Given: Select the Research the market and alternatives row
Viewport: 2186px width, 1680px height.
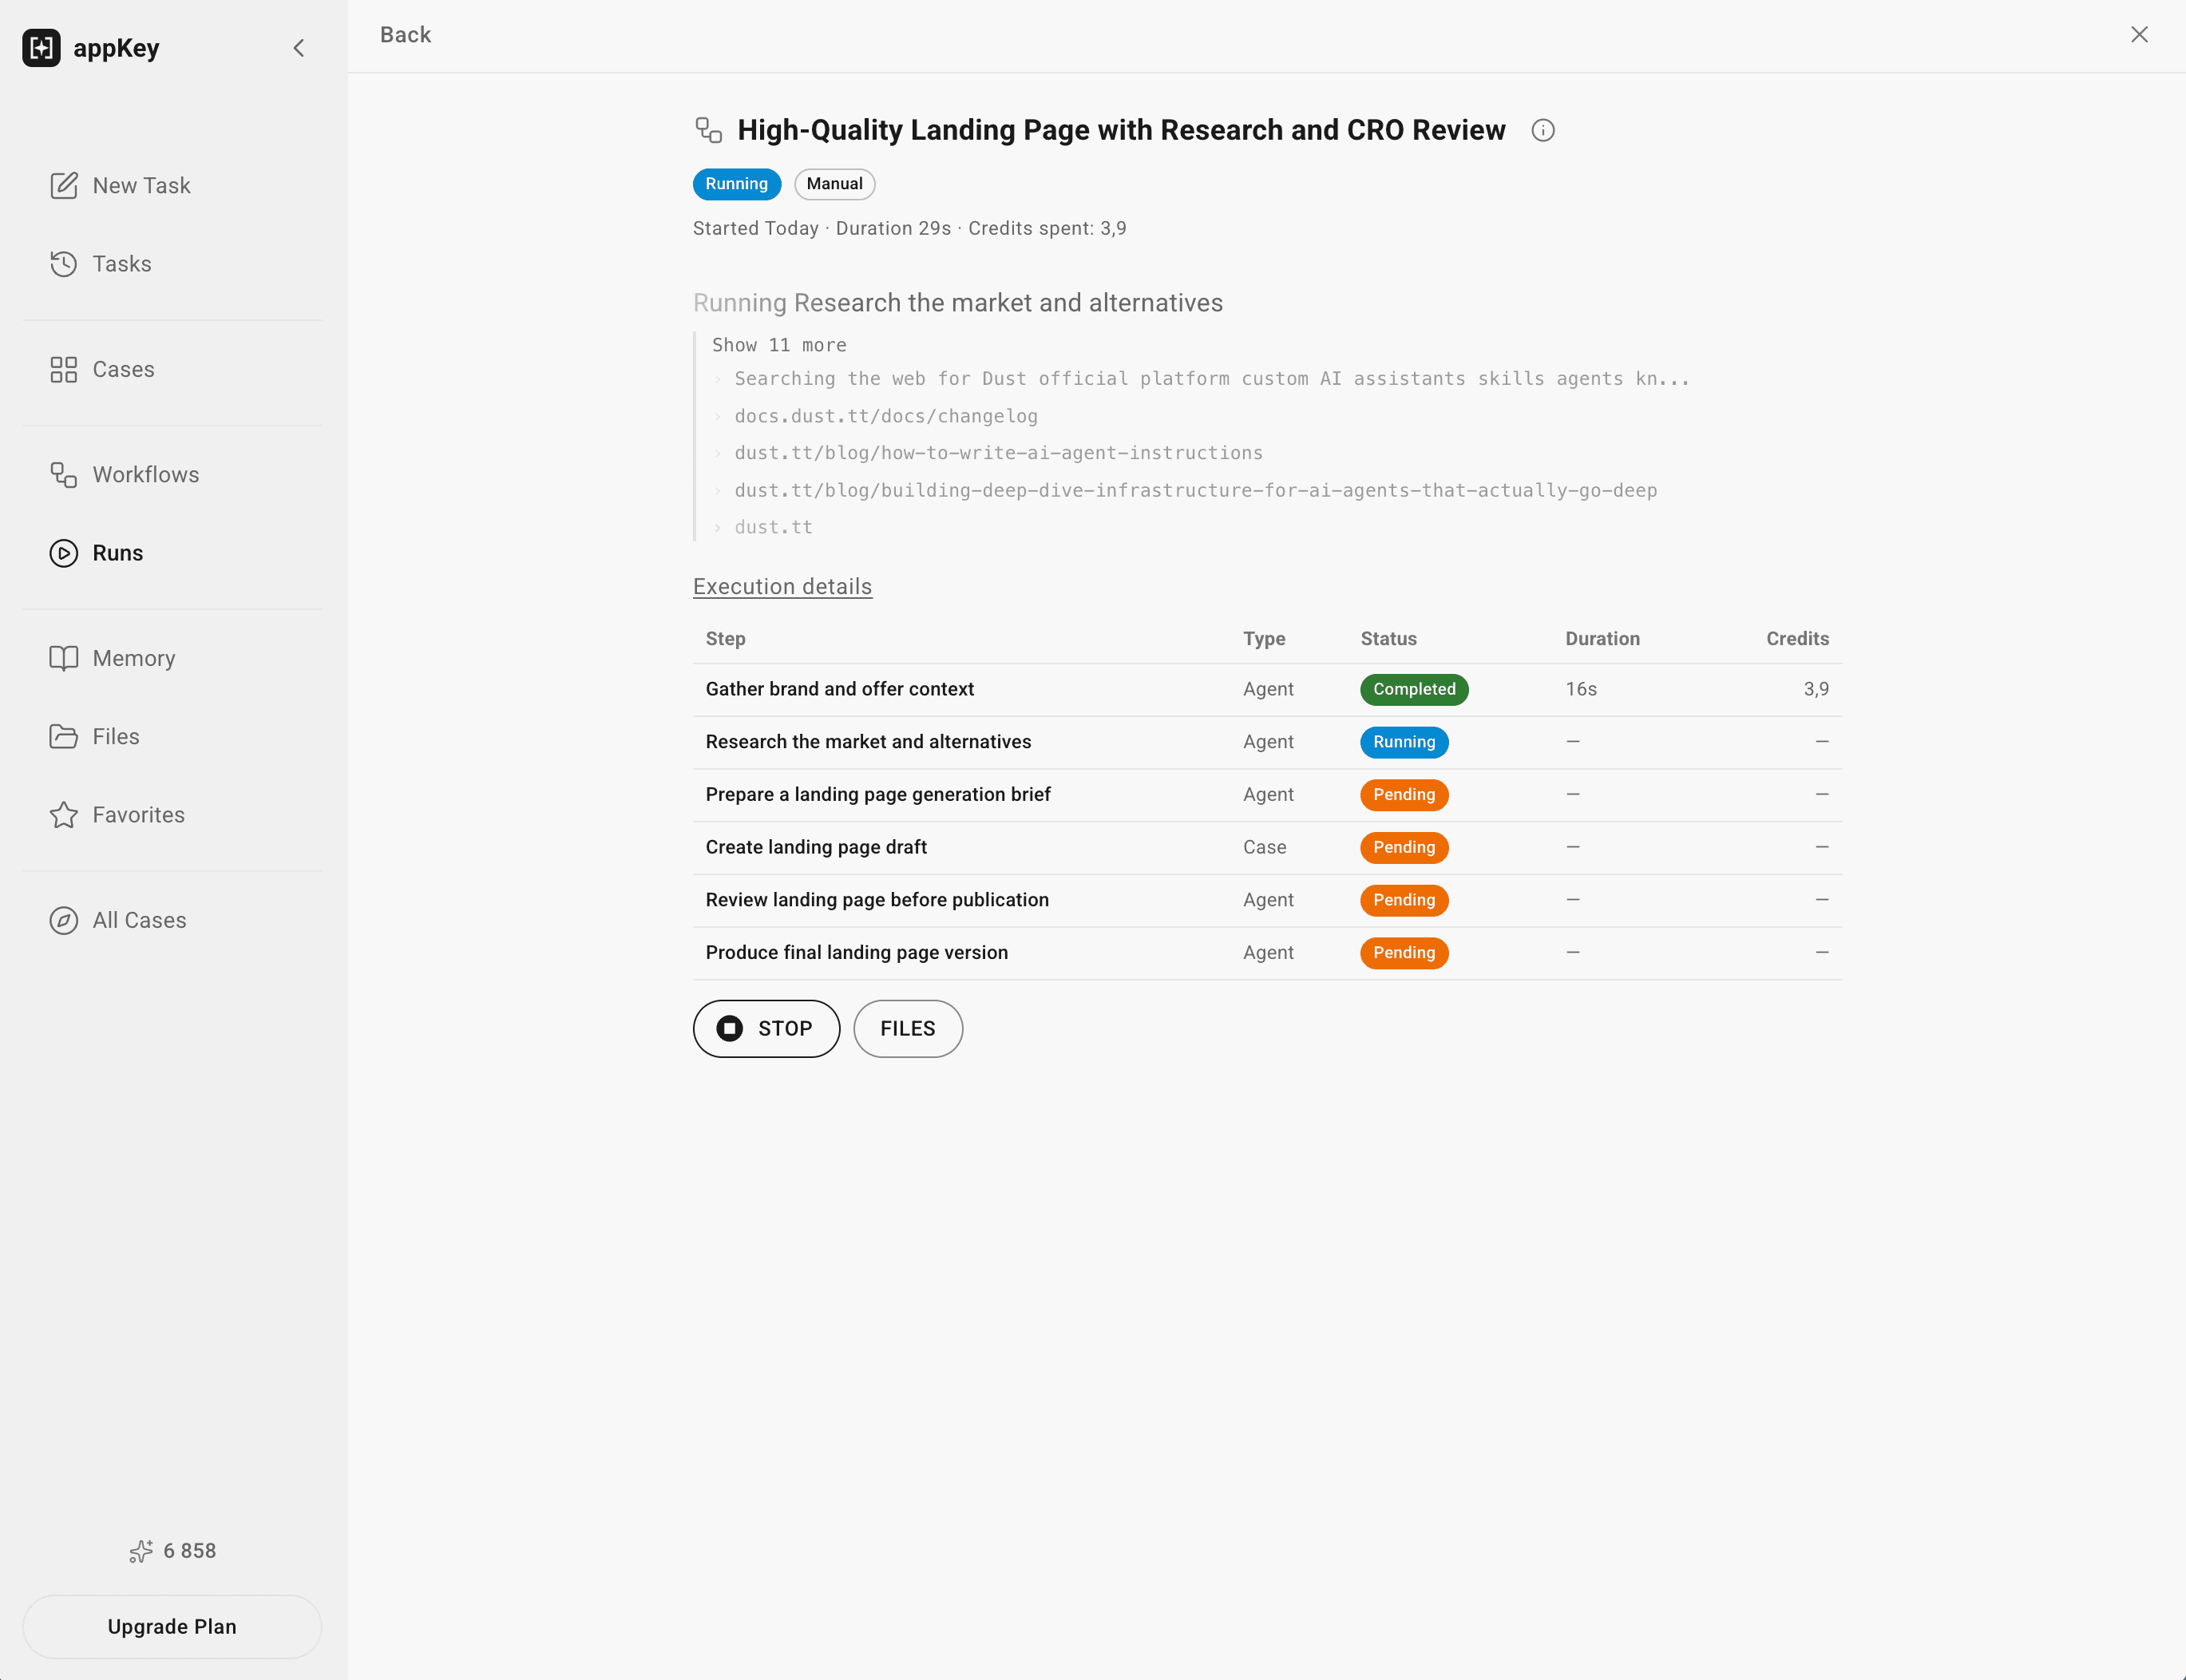Looking at the screenshot, I should pos(1267,742).
